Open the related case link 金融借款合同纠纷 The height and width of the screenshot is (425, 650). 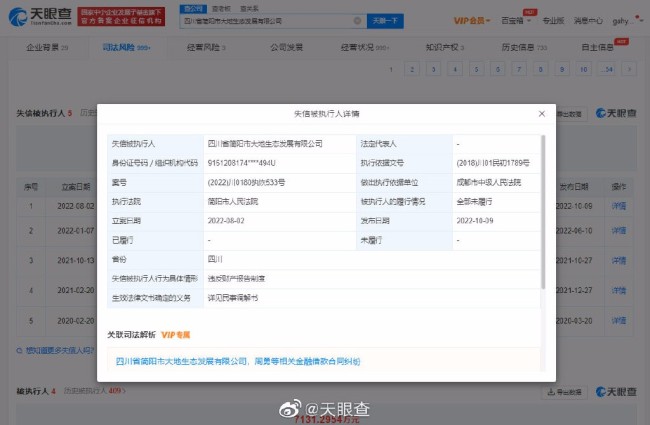(x=238, y=361)
